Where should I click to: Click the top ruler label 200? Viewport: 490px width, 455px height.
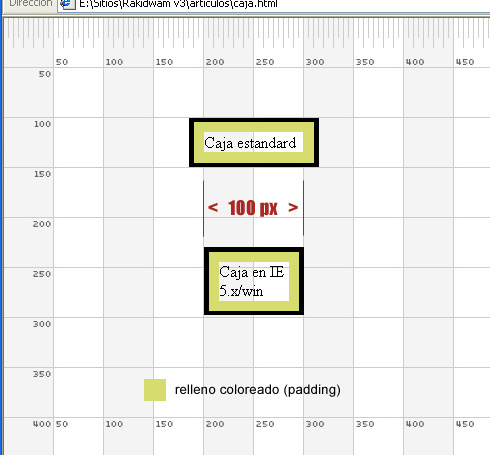click(x=215, y=62)
